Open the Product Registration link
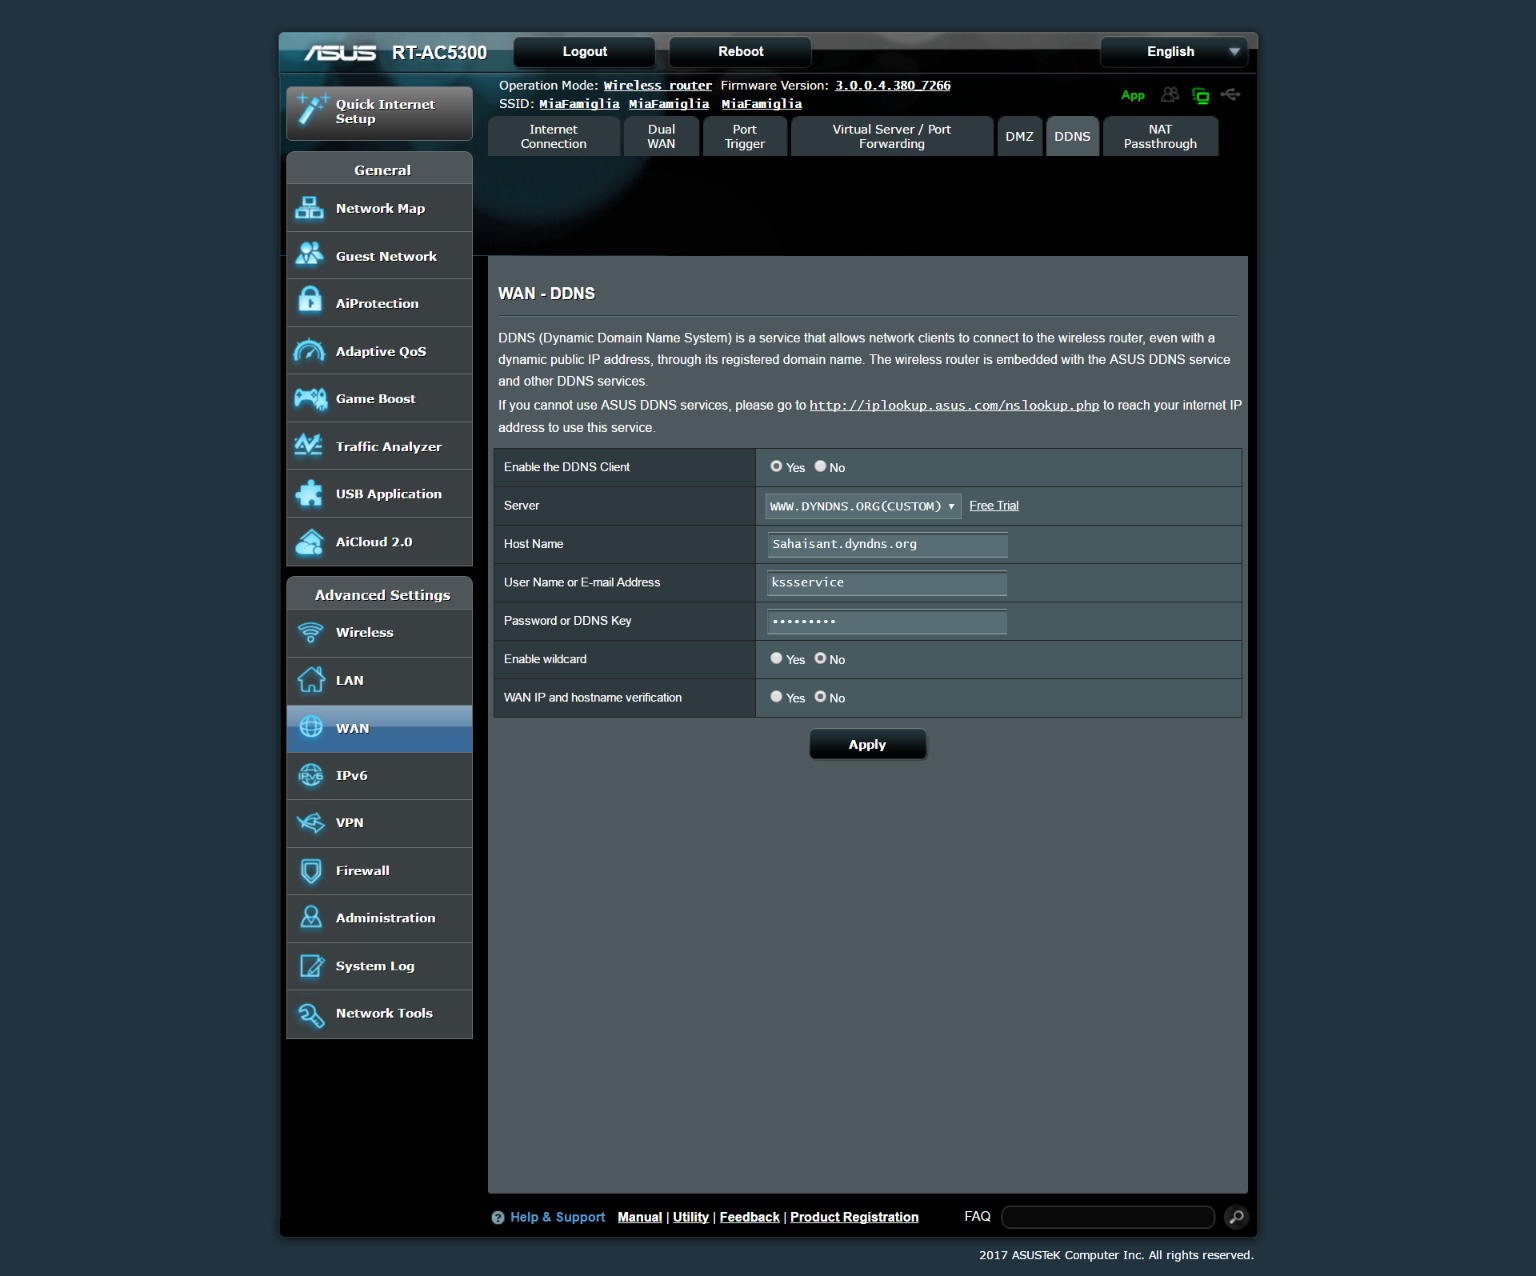This screenshot has width=1536, height=1276. pyautogui.click(x=854, y=1217)
